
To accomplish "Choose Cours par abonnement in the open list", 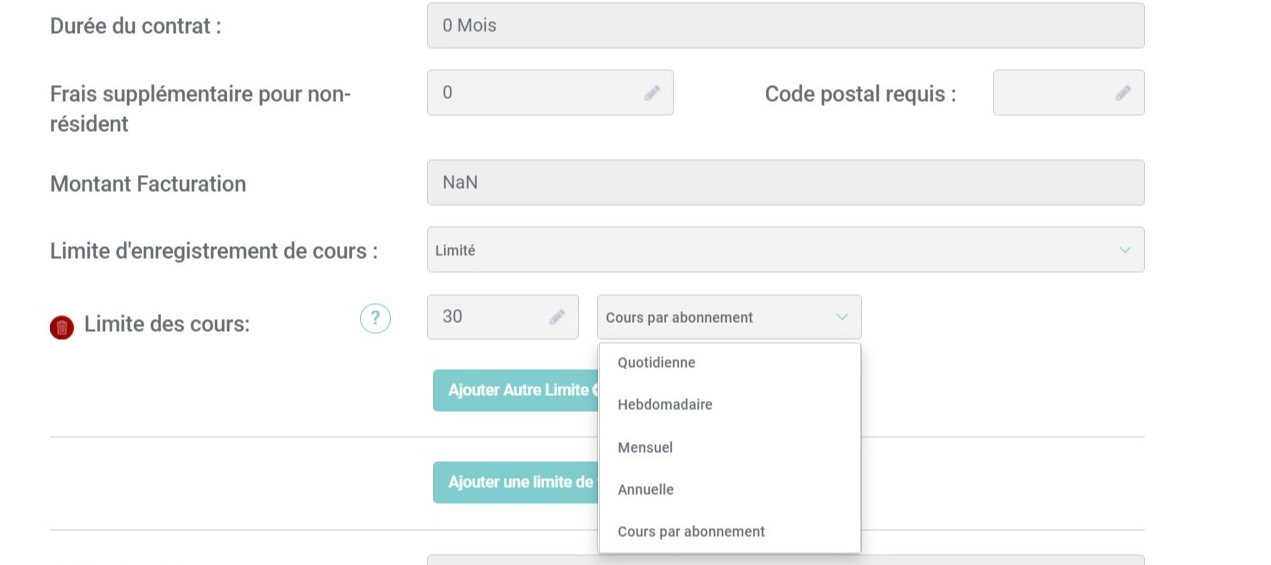I will tap(691, 532).
